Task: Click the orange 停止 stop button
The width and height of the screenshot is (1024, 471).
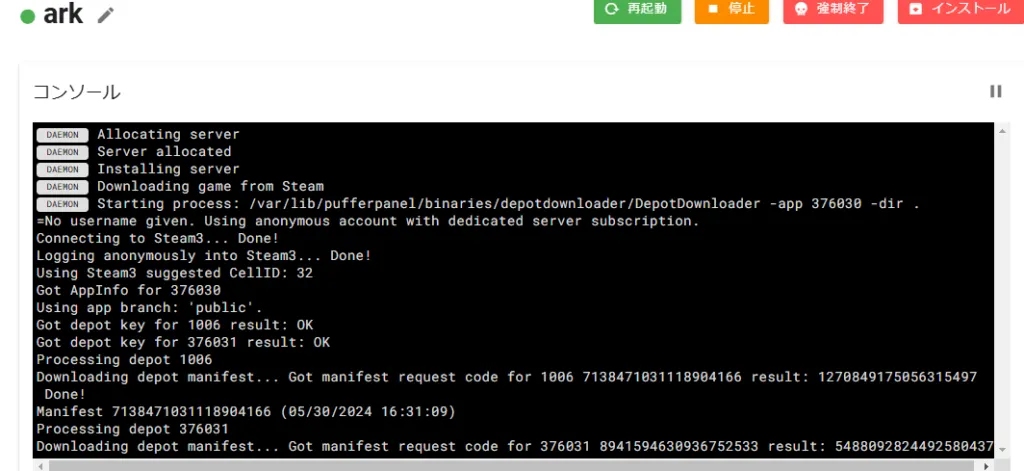Action: click(731, 10)
